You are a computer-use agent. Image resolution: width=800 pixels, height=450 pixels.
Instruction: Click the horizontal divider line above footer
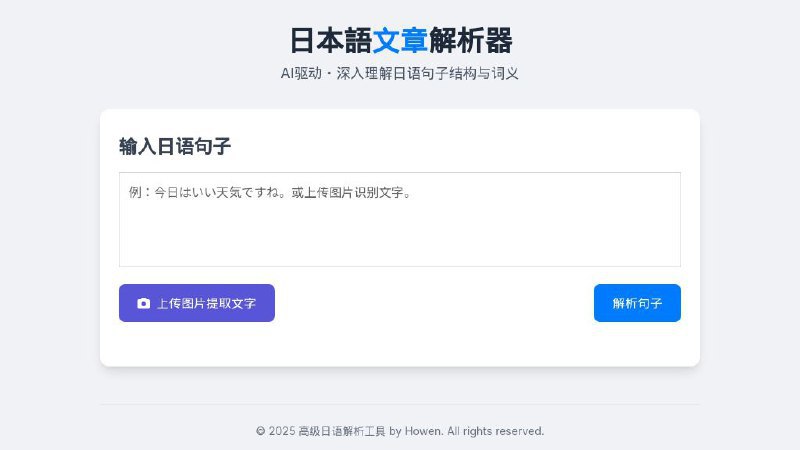pyautogui.click(x=400, y=405)
